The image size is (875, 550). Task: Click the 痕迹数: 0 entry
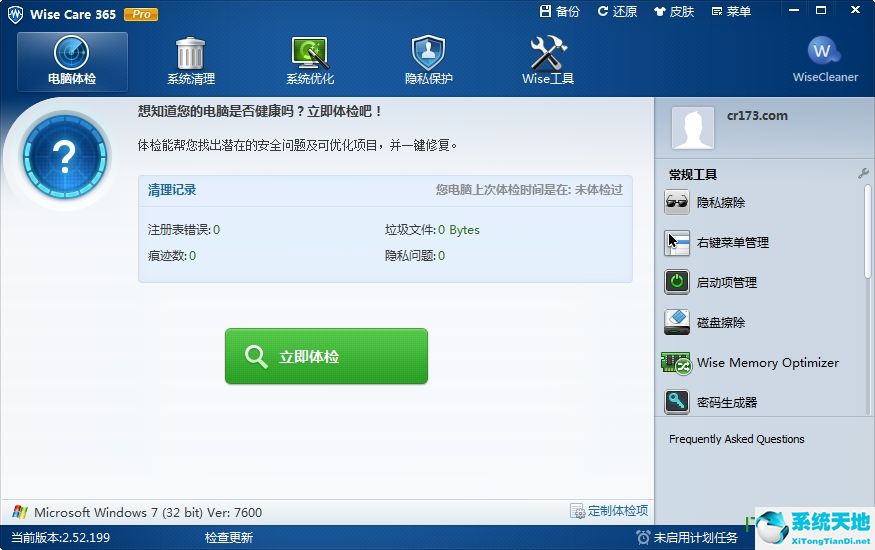point(172,255)
